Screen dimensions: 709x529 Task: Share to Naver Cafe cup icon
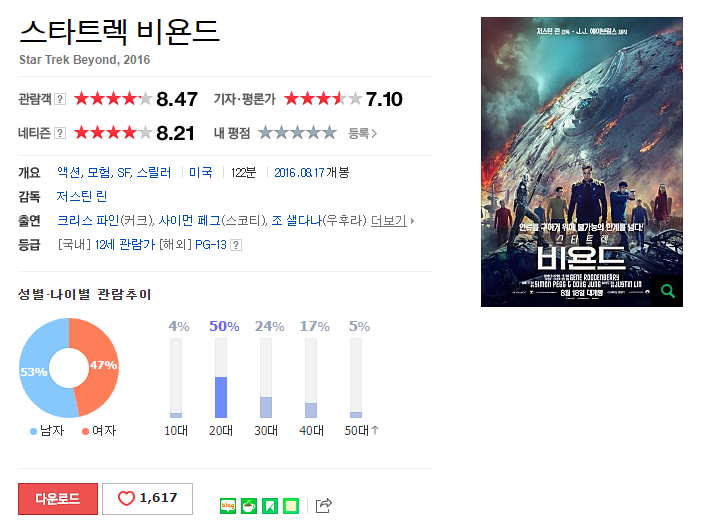click(x=249, y=505)
